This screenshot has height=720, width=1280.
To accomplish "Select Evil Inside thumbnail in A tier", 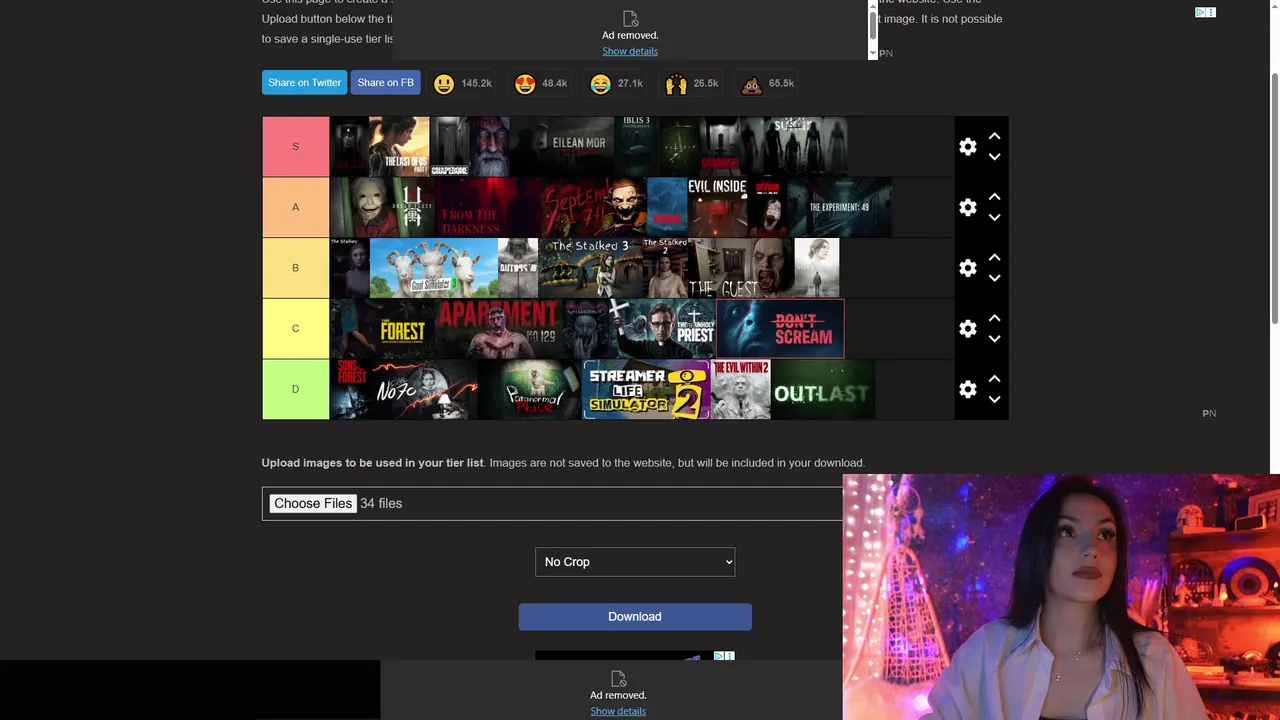I will [717, 207].
